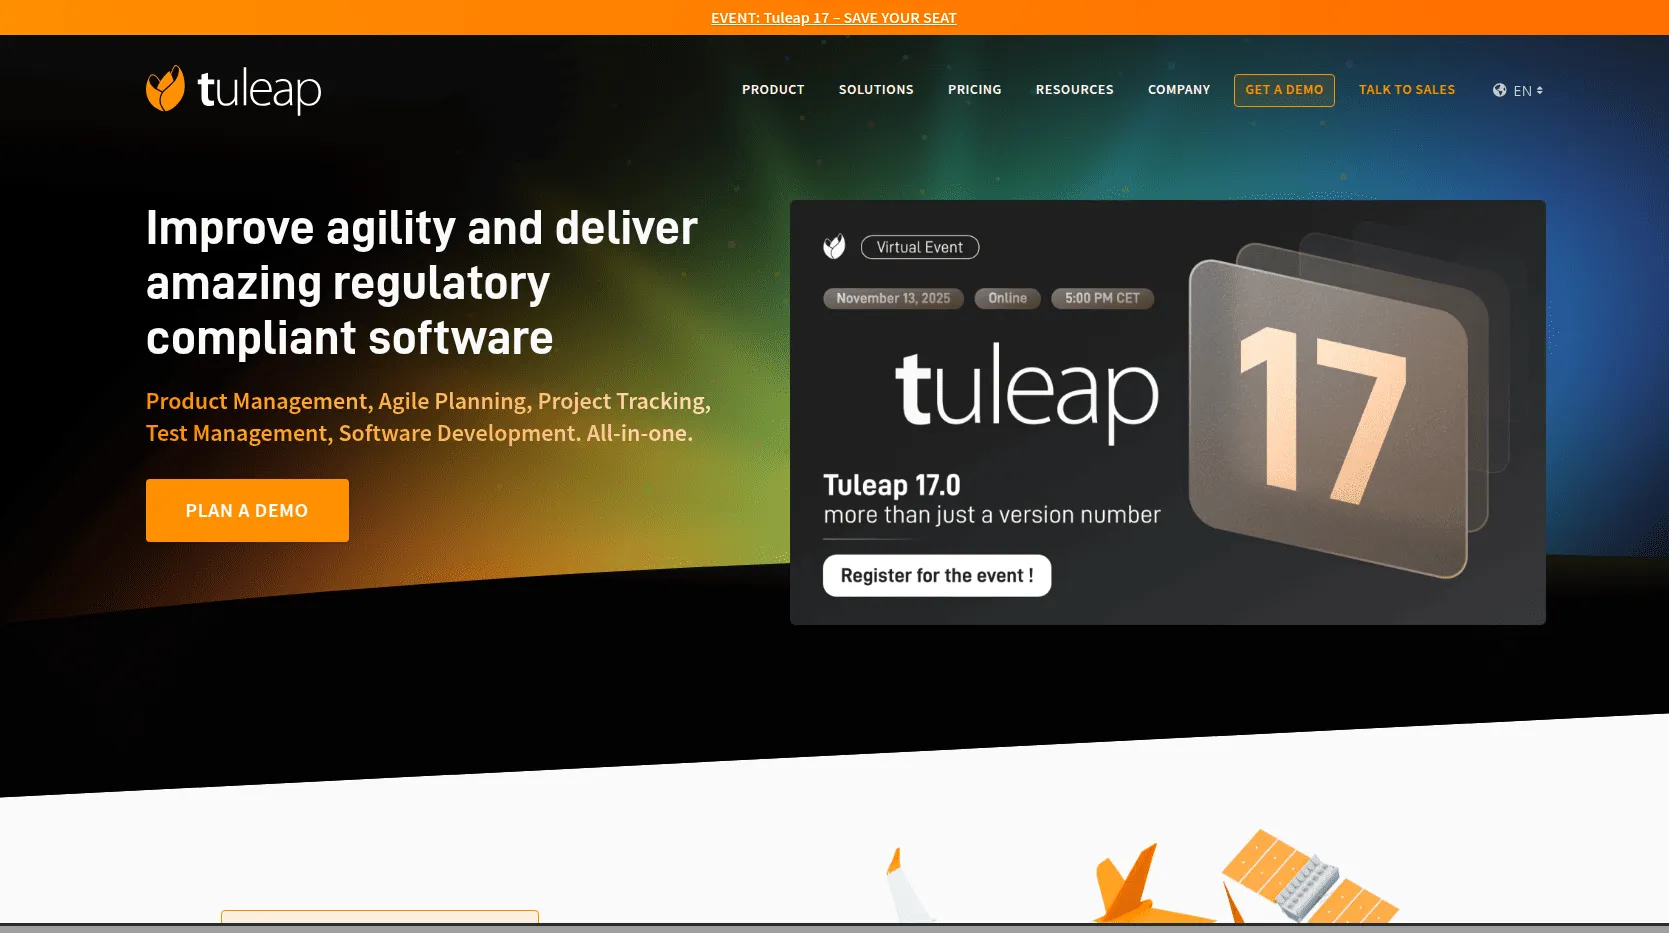1669x933 pixels.
Task: Open the RESOURCES menu
Action: (1074, 90)
